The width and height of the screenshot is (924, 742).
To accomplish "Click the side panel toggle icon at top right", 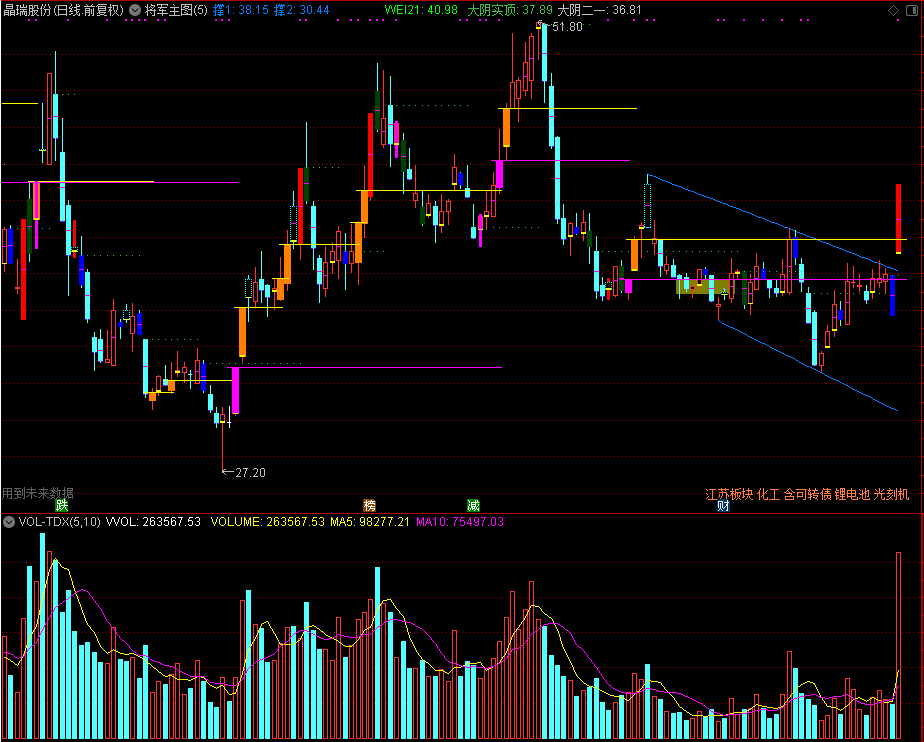I will click(911, 10).
